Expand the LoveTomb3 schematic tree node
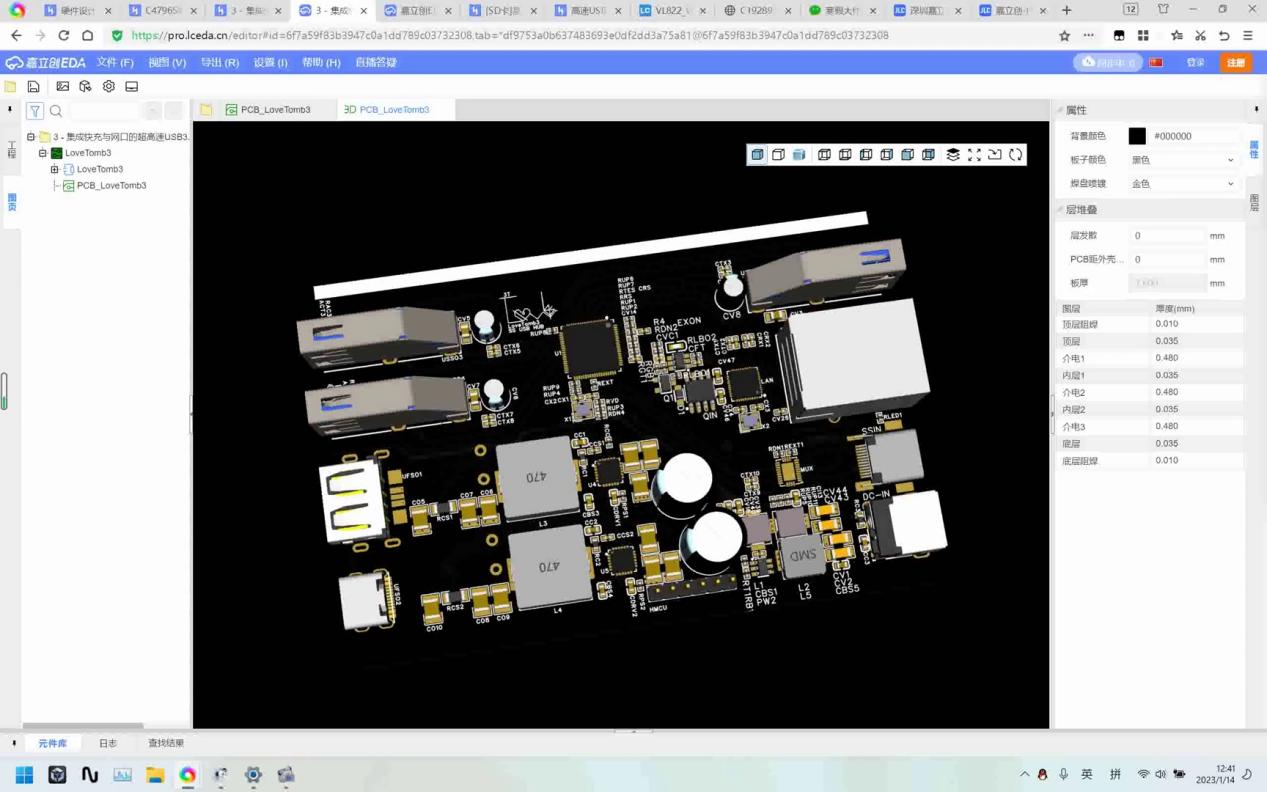Screen dimensions: 1267x792 55,169
